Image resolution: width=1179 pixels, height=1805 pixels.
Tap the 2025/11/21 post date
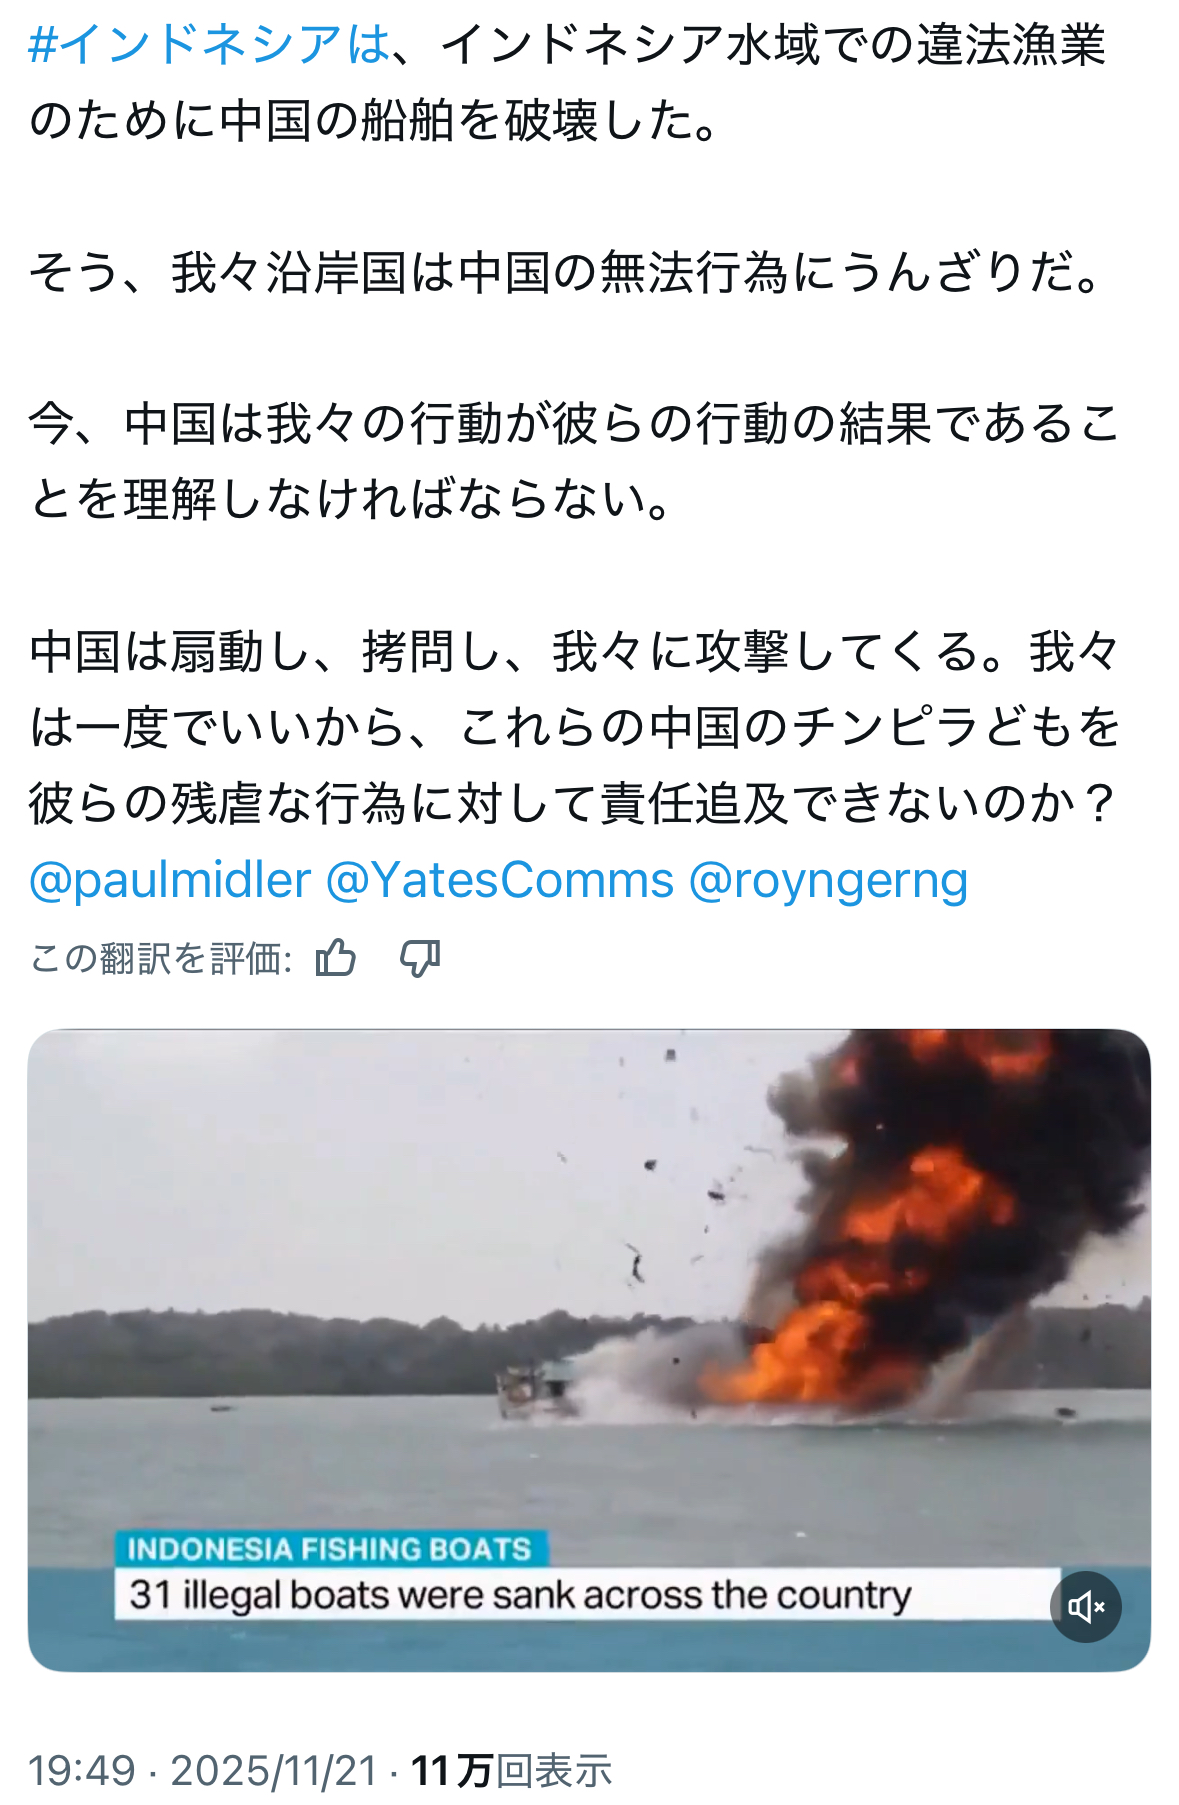(x=274, y=1771)
